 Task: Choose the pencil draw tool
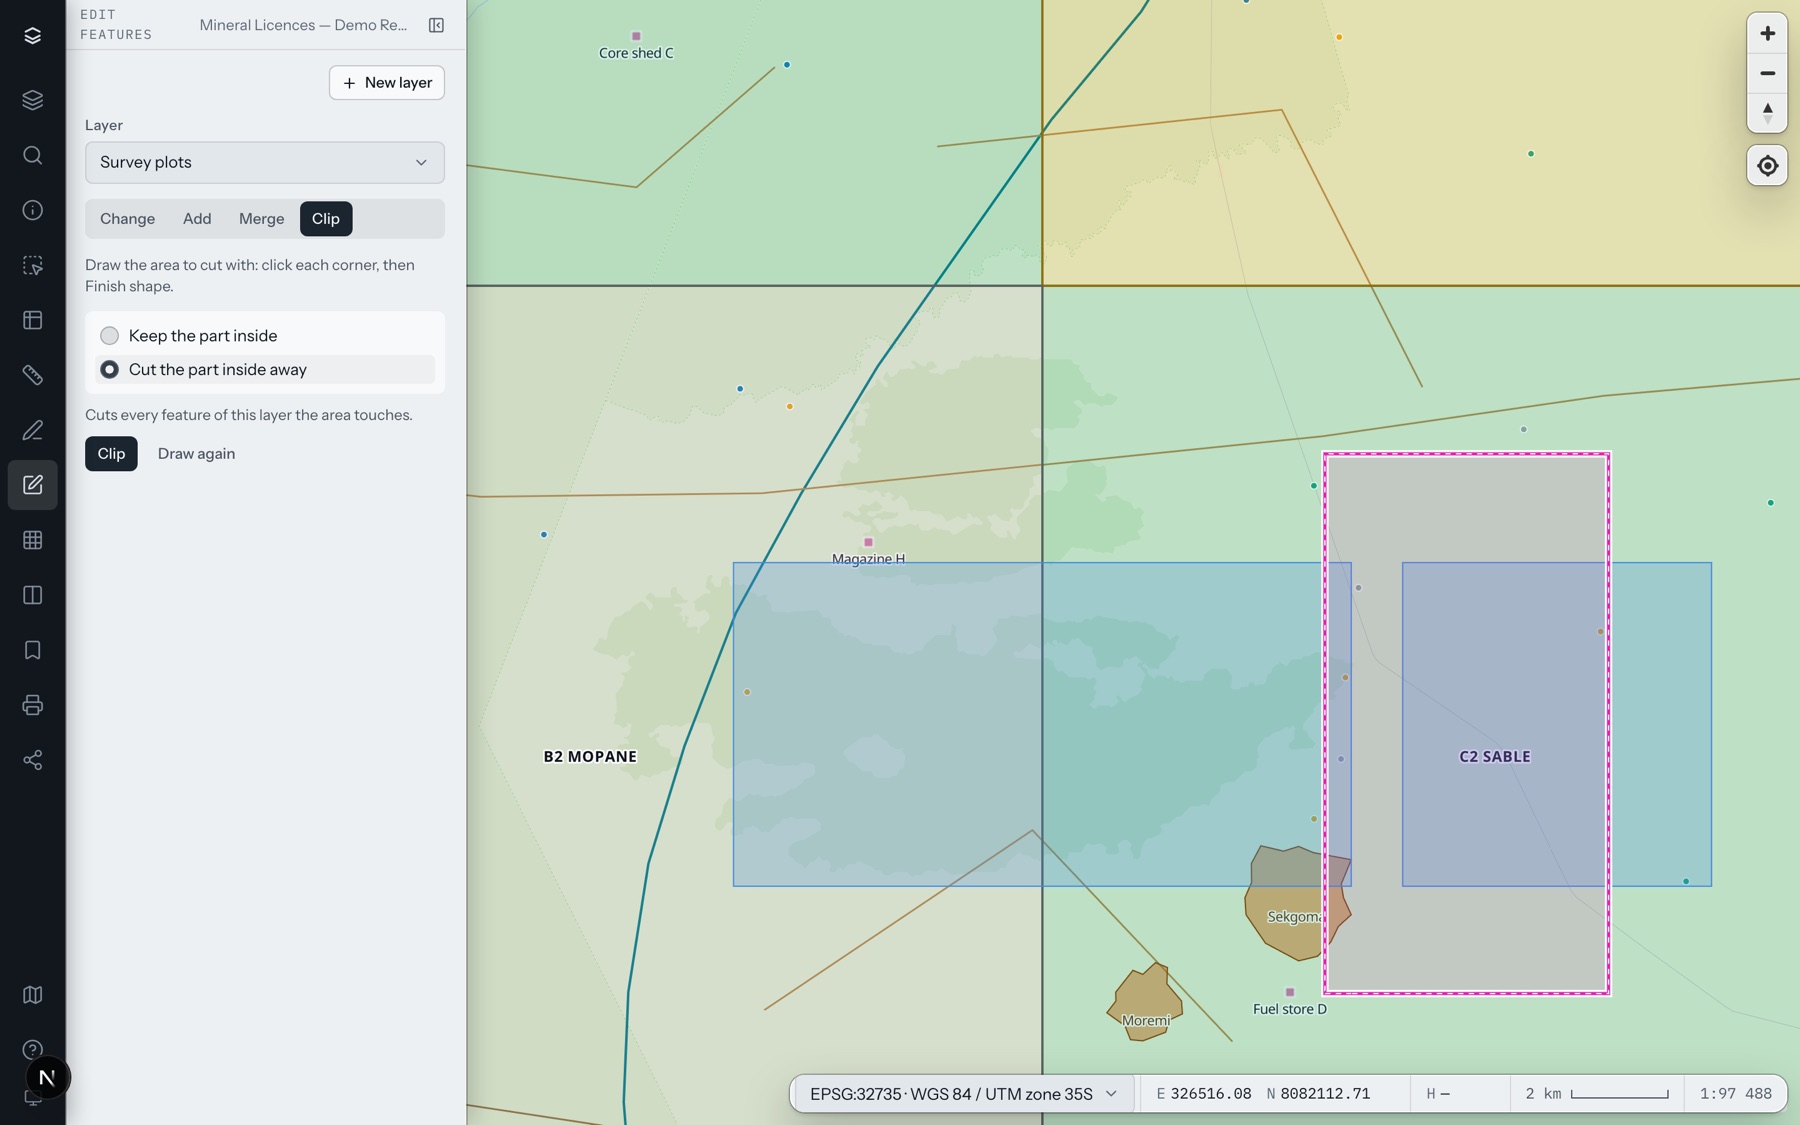pos(32,430)
